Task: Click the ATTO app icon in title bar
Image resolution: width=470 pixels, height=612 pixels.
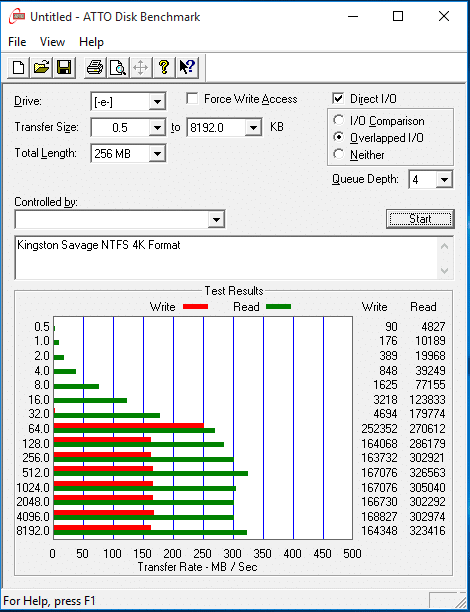Action: click(x=17, y=17)
